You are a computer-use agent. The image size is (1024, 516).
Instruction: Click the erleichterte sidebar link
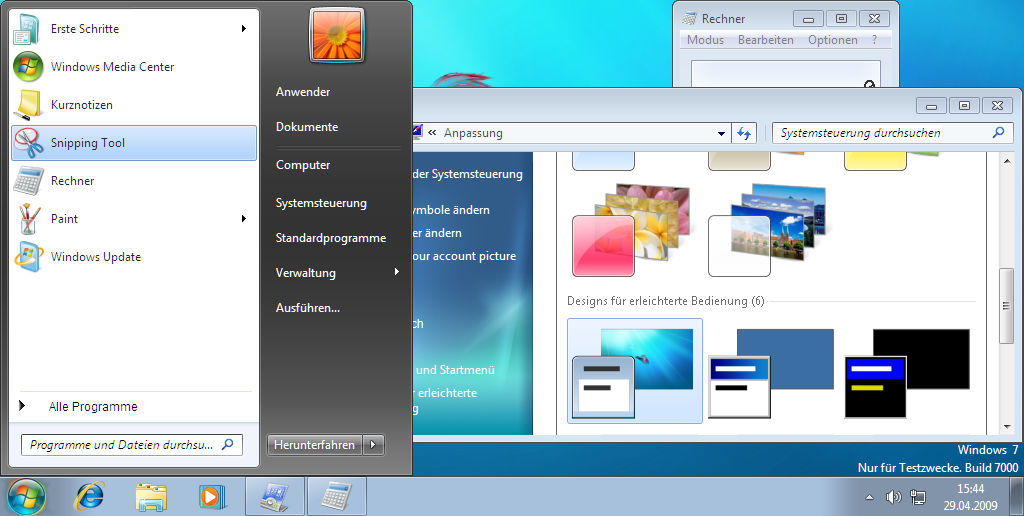447,393
